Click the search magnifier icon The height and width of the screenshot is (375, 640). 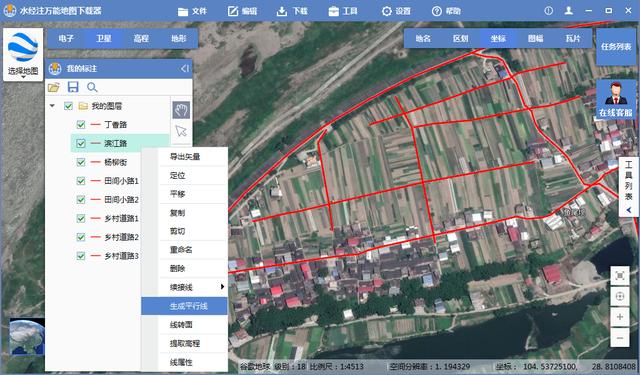click(x=92, y=87)
